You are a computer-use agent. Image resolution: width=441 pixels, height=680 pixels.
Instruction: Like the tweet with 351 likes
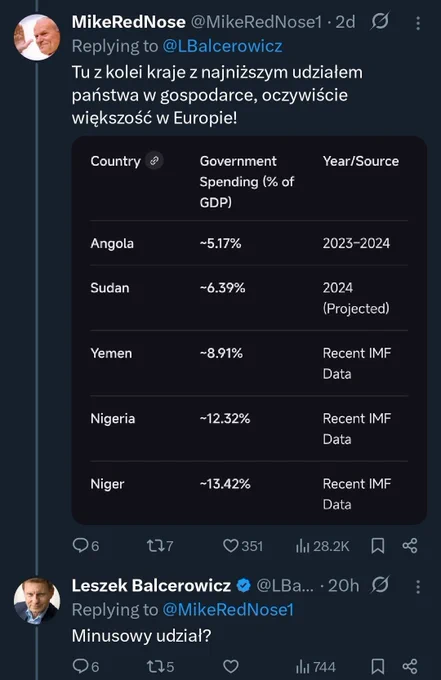pyautogui.click(x=242, y=545)
